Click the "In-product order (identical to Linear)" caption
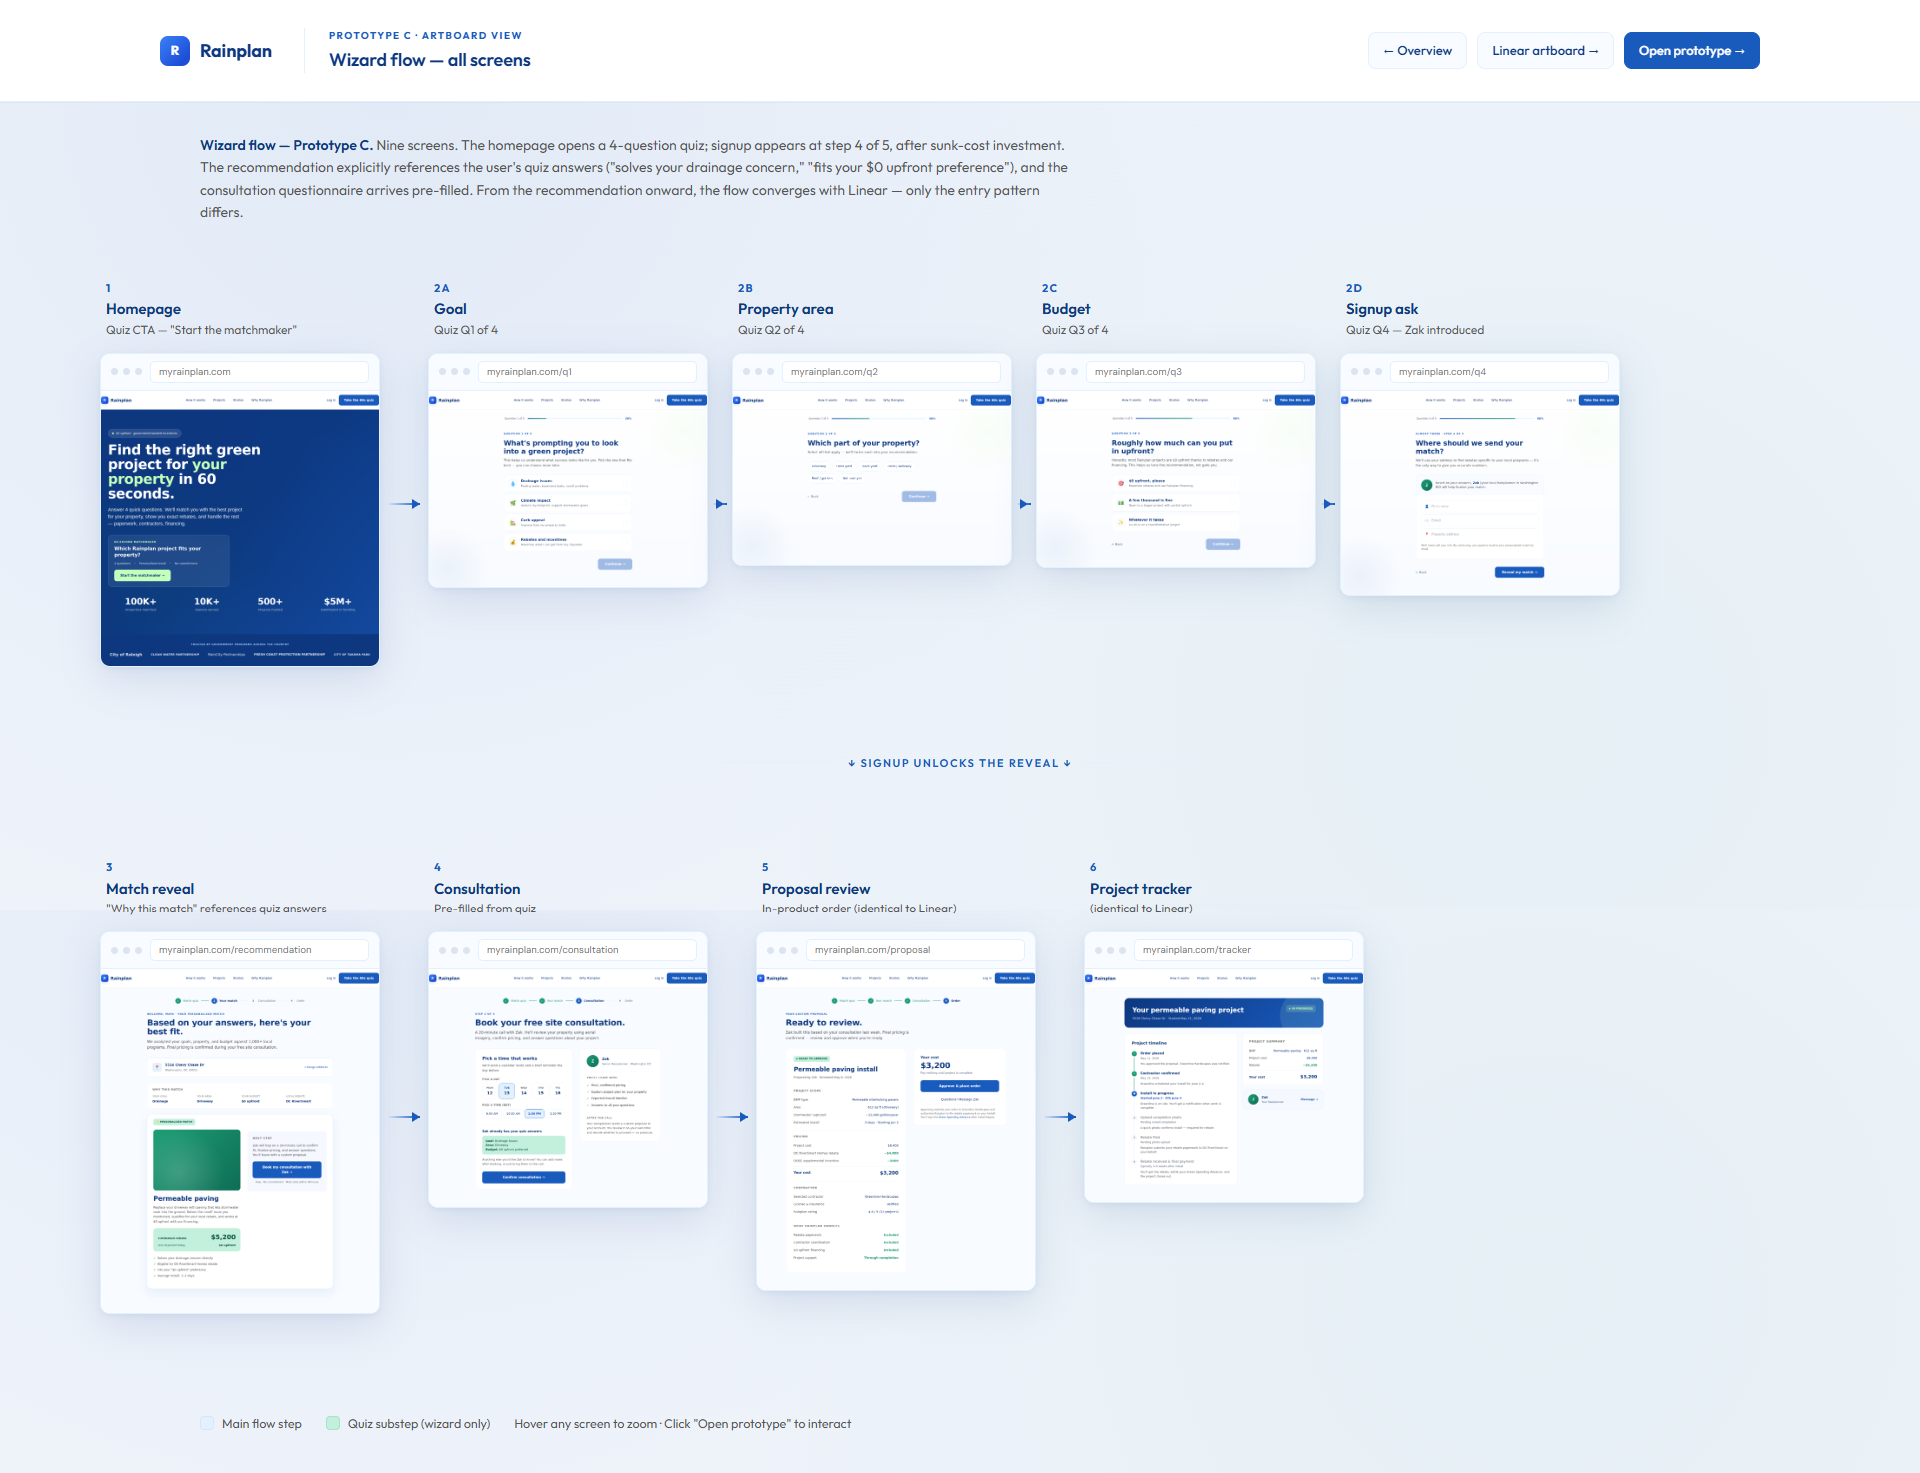 pyautogui.click(x=859, y=909)
